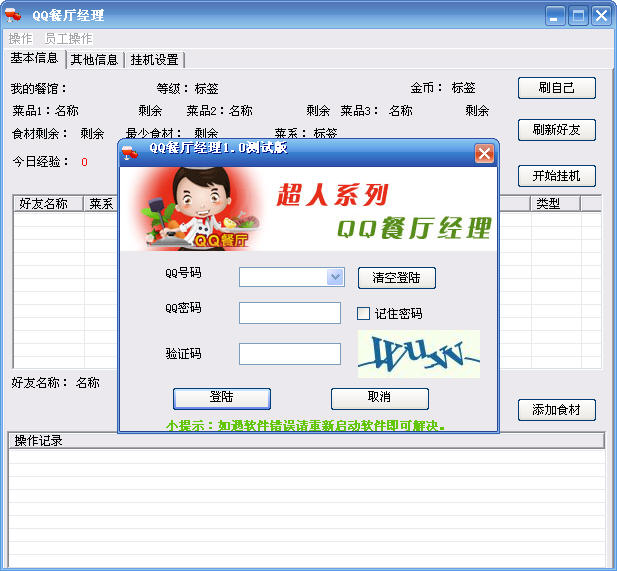Open the 员工操作 menu
This screenshot has width=617, height=571.
(x=68, y=39)
